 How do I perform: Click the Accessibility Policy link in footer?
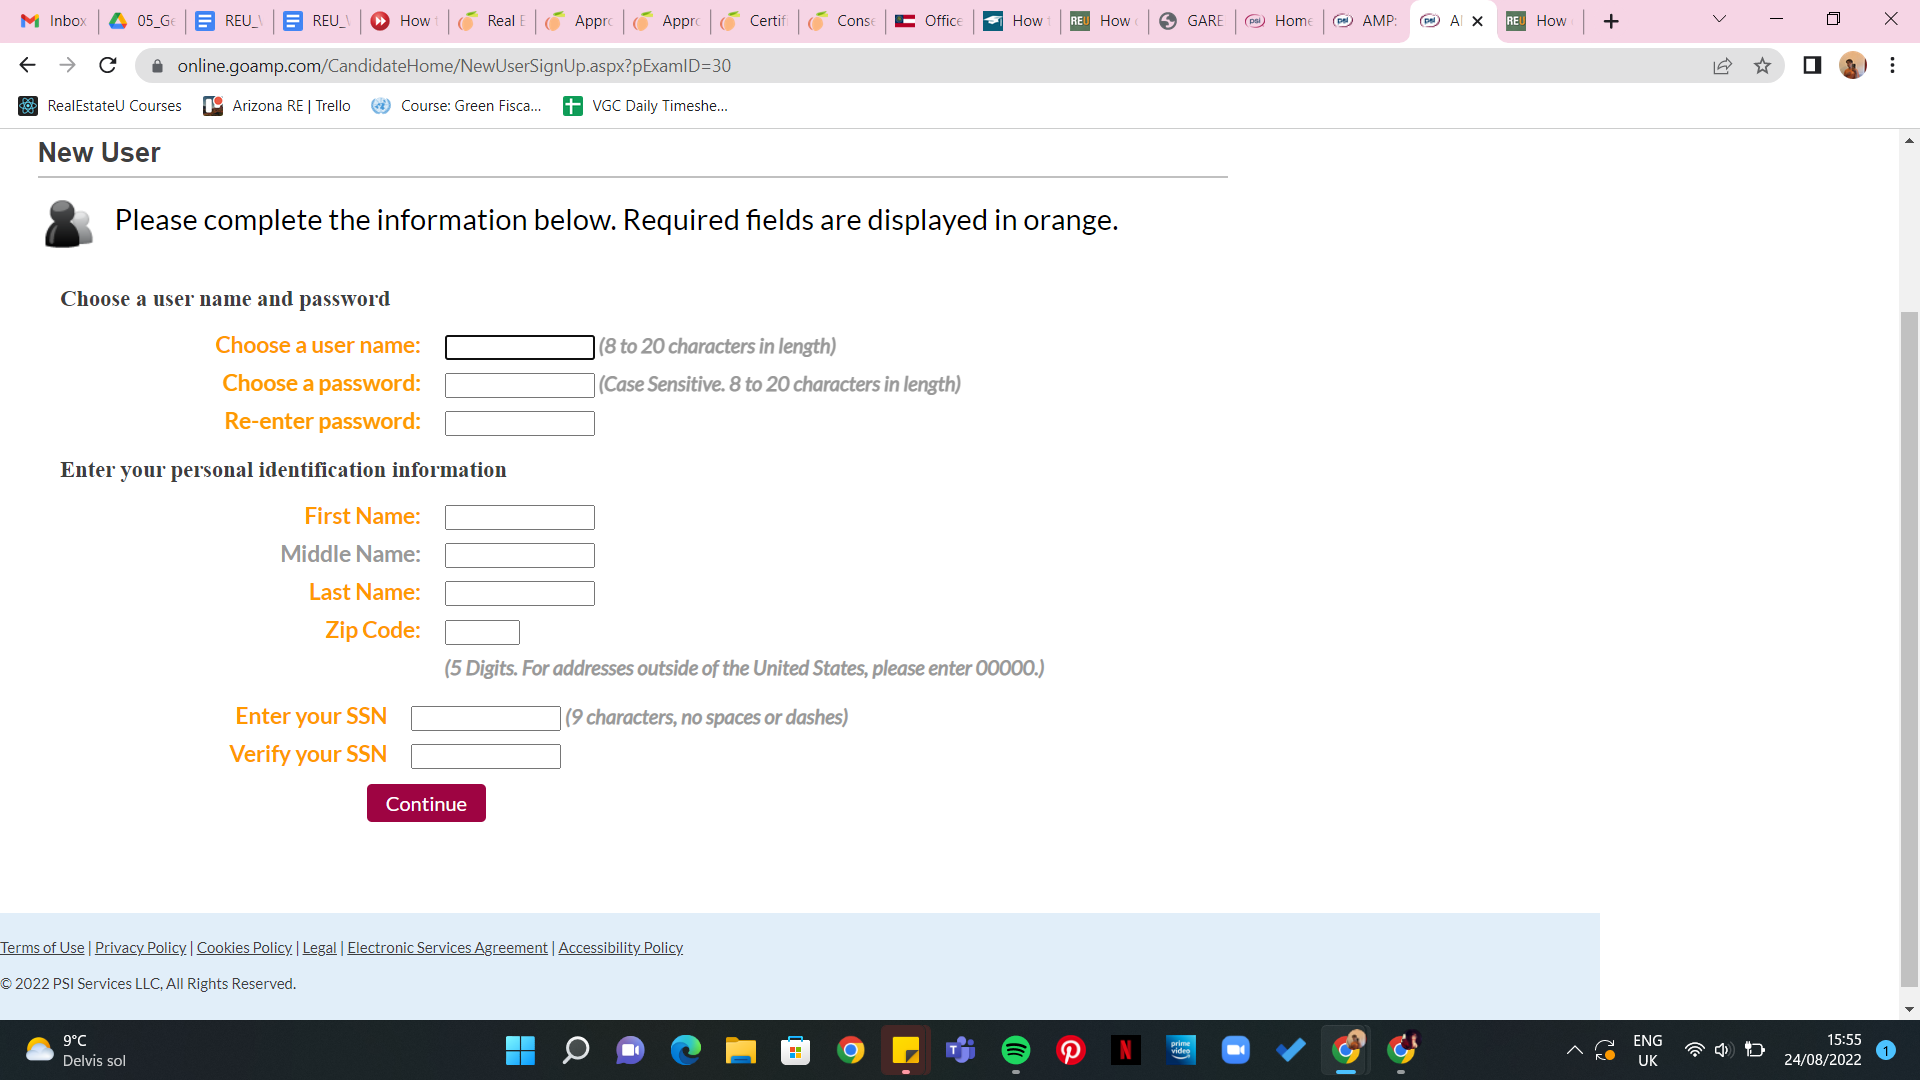click(x=620, y=947)
